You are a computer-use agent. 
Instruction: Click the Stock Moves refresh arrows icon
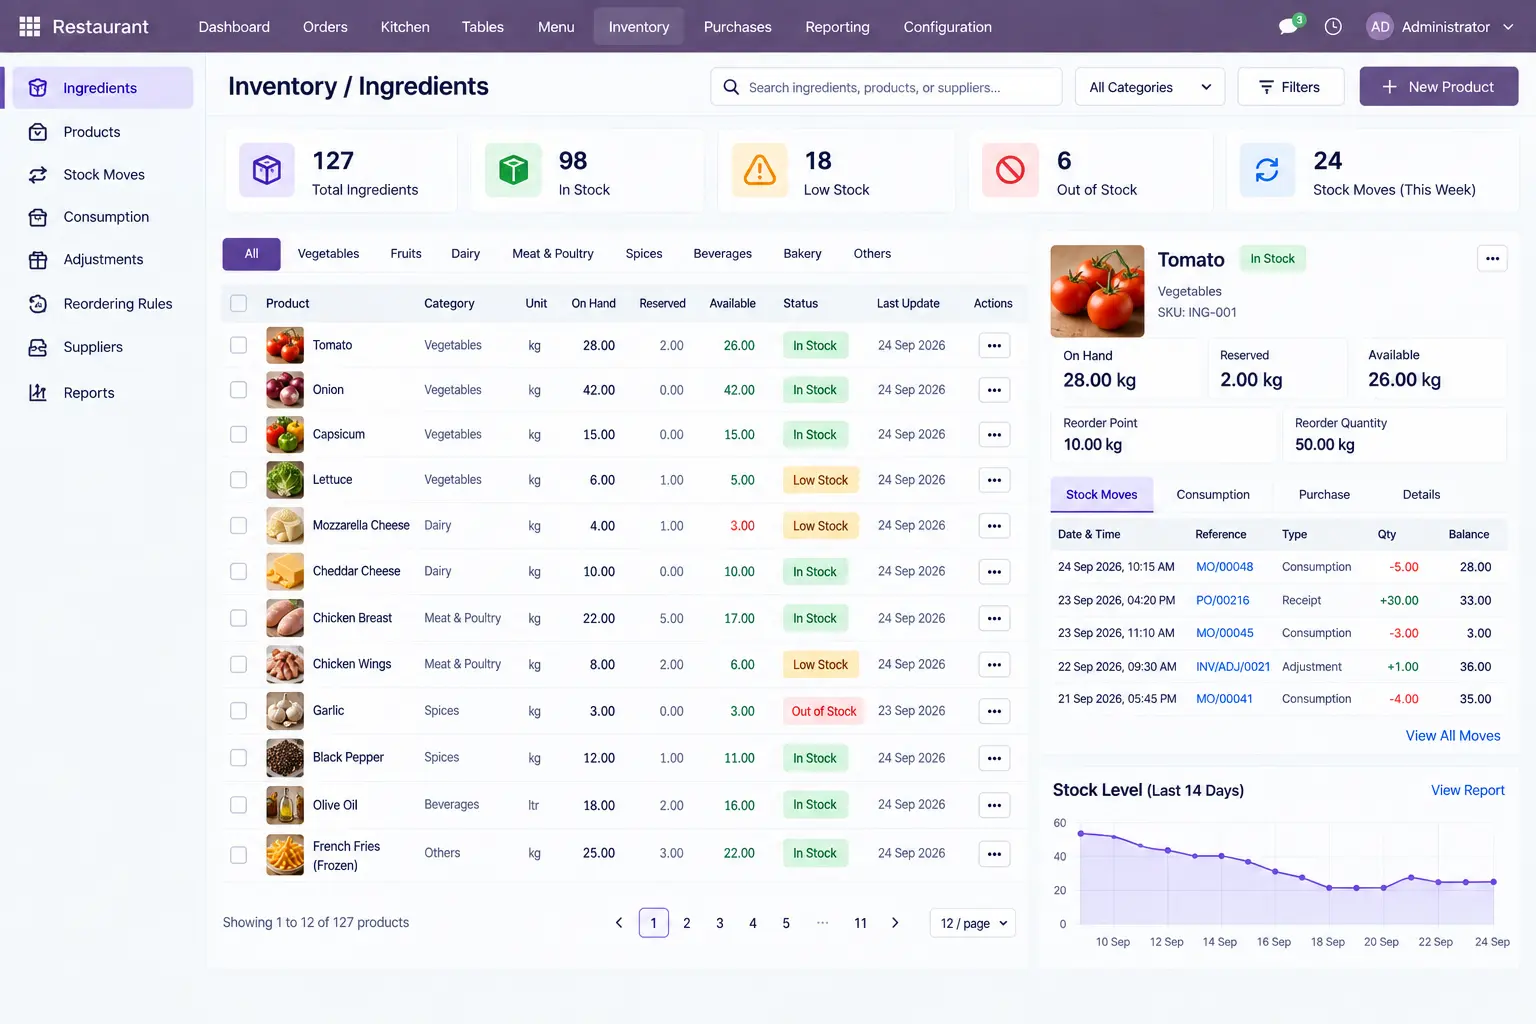point(1267,170)
